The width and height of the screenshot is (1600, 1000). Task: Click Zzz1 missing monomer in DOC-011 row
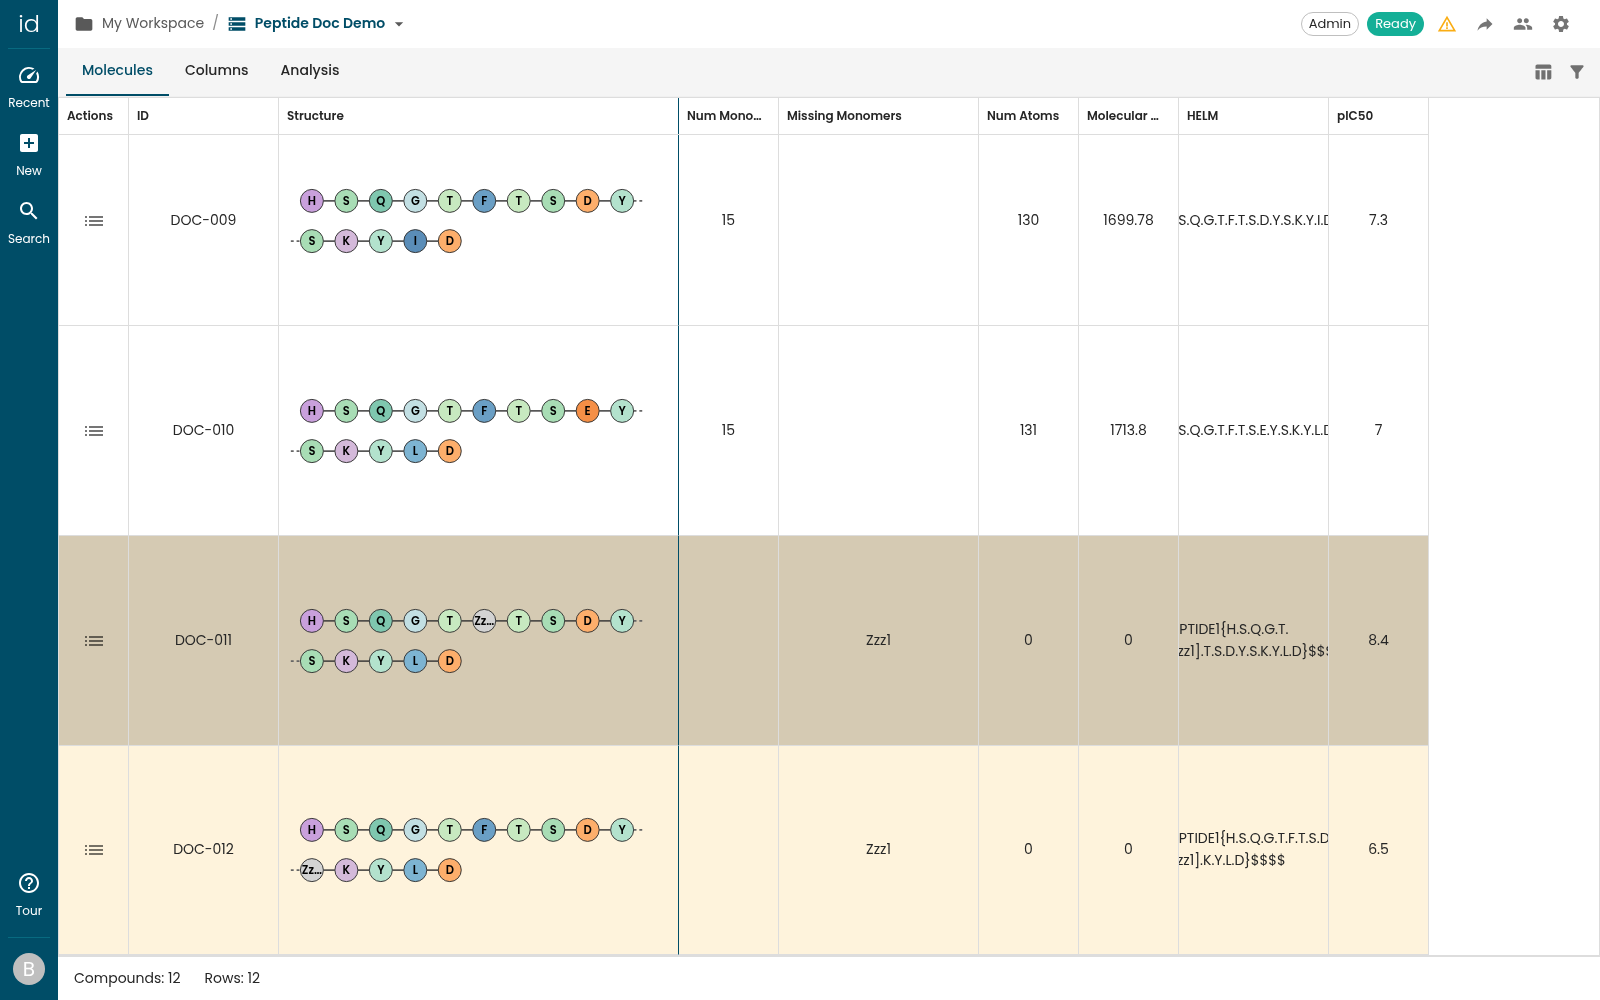(x=878, y=640)
